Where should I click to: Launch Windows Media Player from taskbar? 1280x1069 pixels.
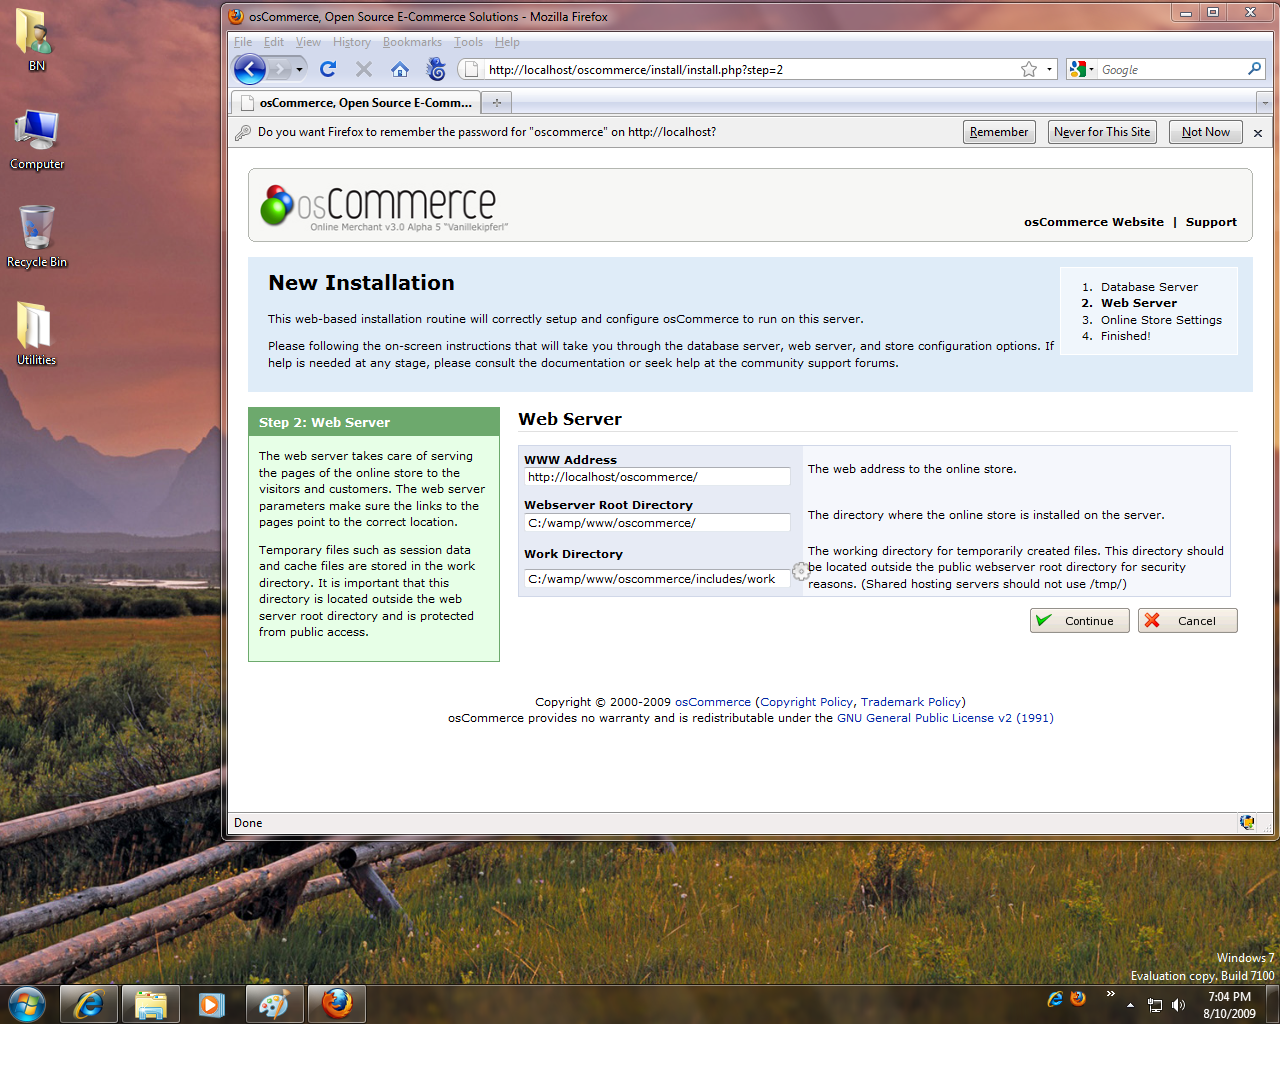coord(212,1004)
